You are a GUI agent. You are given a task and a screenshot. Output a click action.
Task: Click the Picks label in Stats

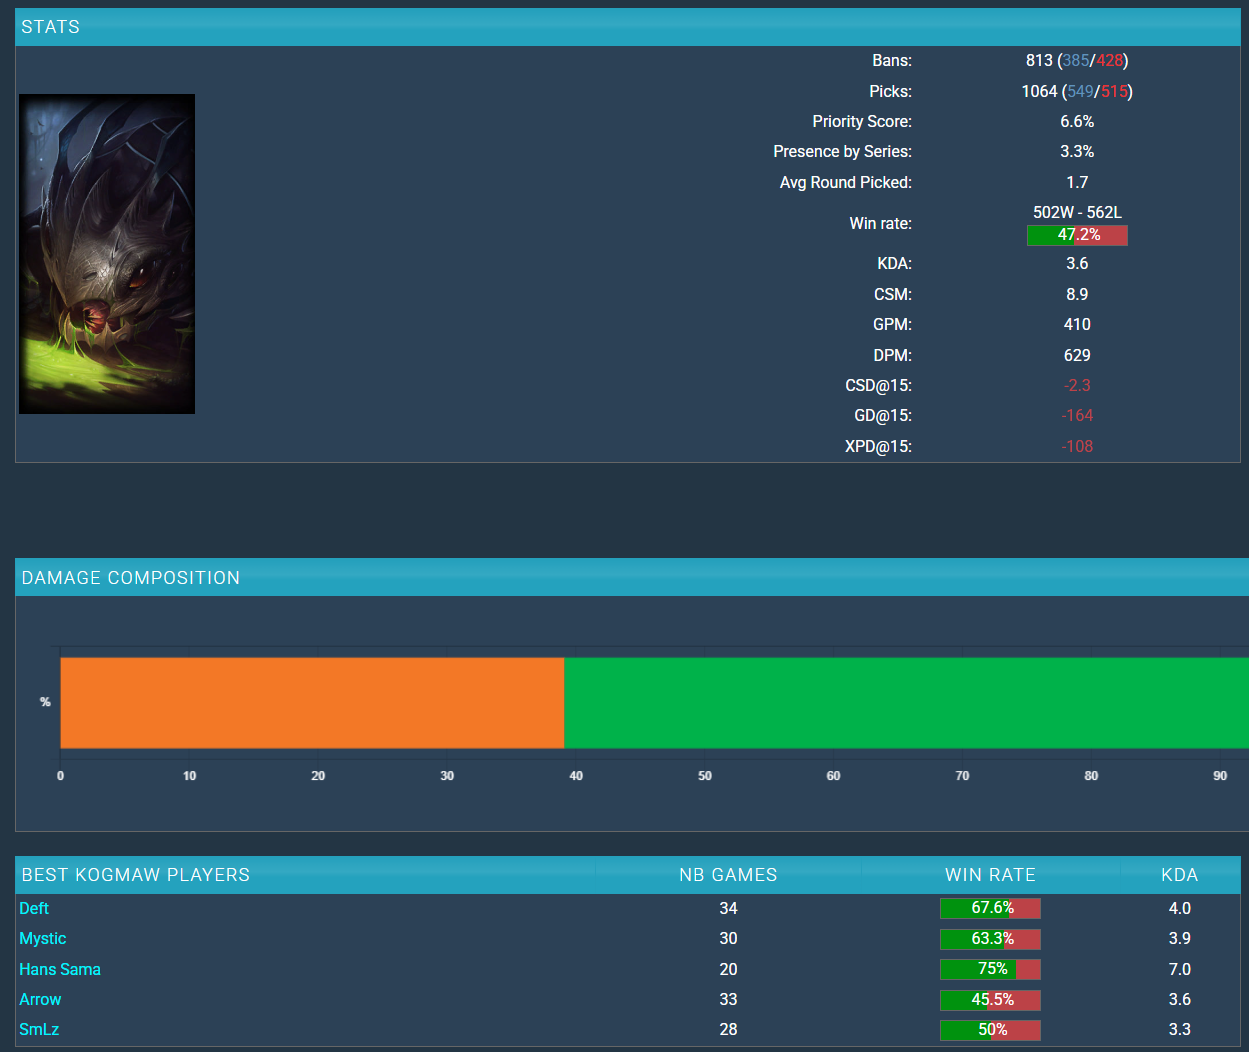click(x=890, y=91)
